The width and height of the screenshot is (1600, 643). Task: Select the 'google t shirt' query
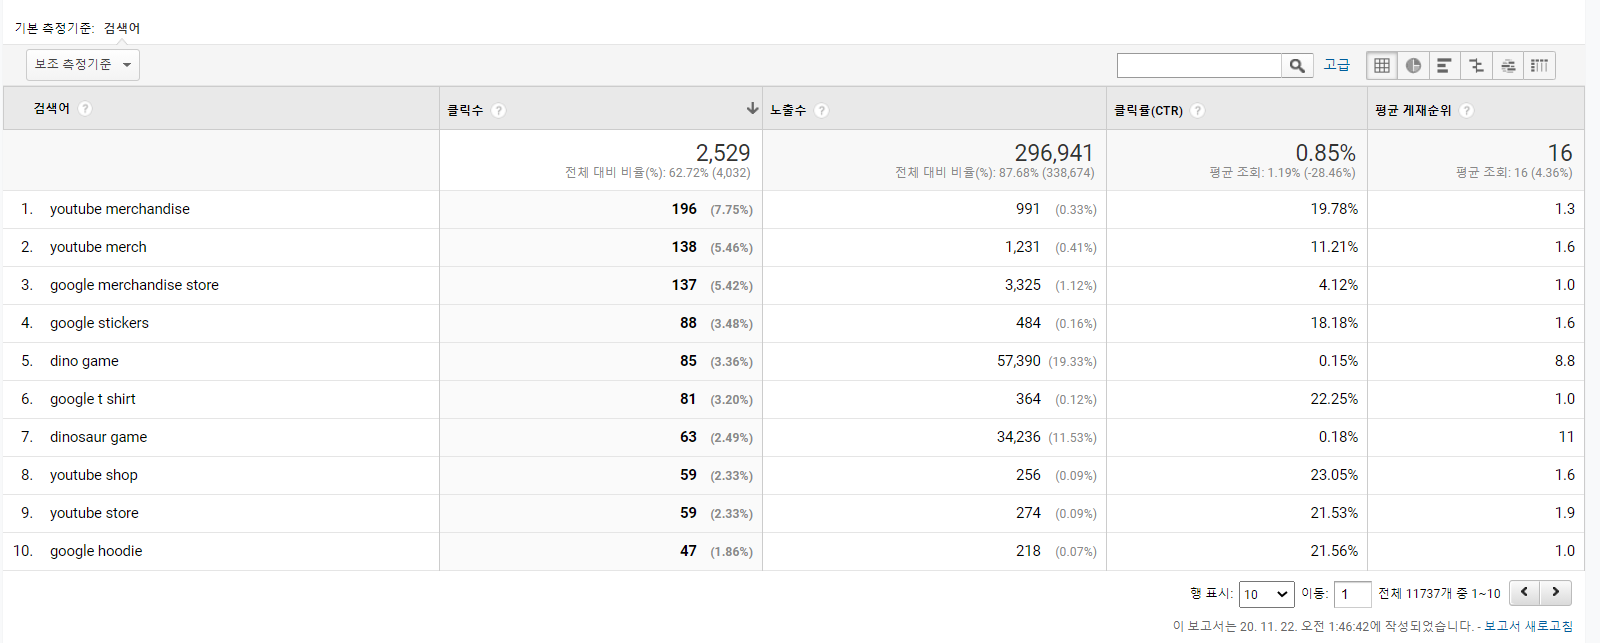point(93,399)
